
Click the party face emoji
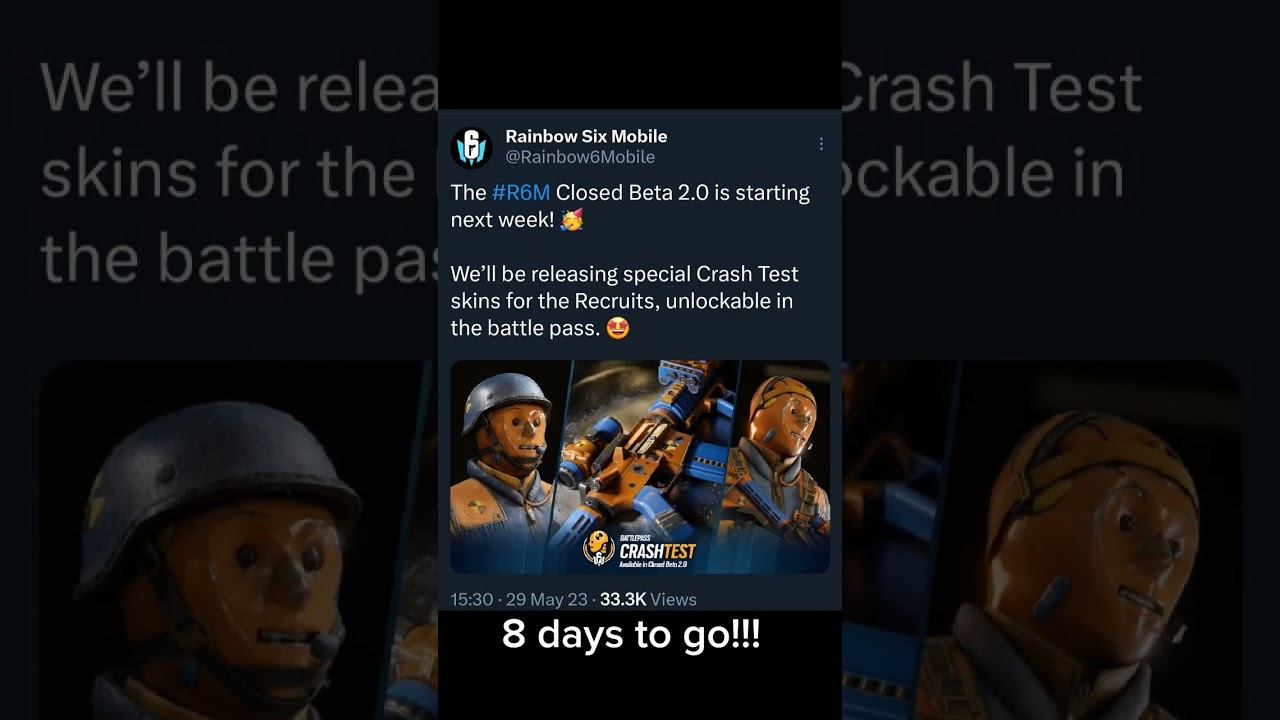(x=572, y=219)
